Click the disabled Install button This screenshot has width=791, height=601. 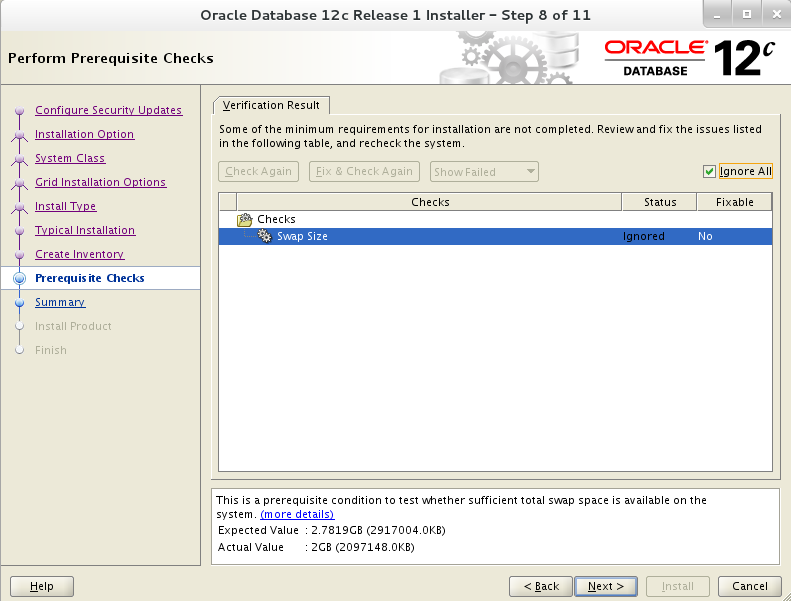[x=677, y=586]
